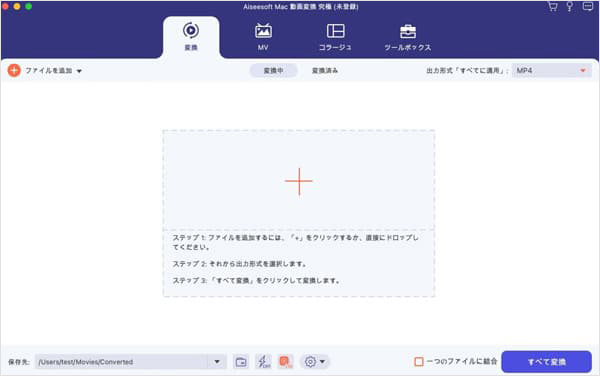Viewport: 600px width, 376px height.
Task: Click the すべて変換 convert all button
Action: (546, 362)
